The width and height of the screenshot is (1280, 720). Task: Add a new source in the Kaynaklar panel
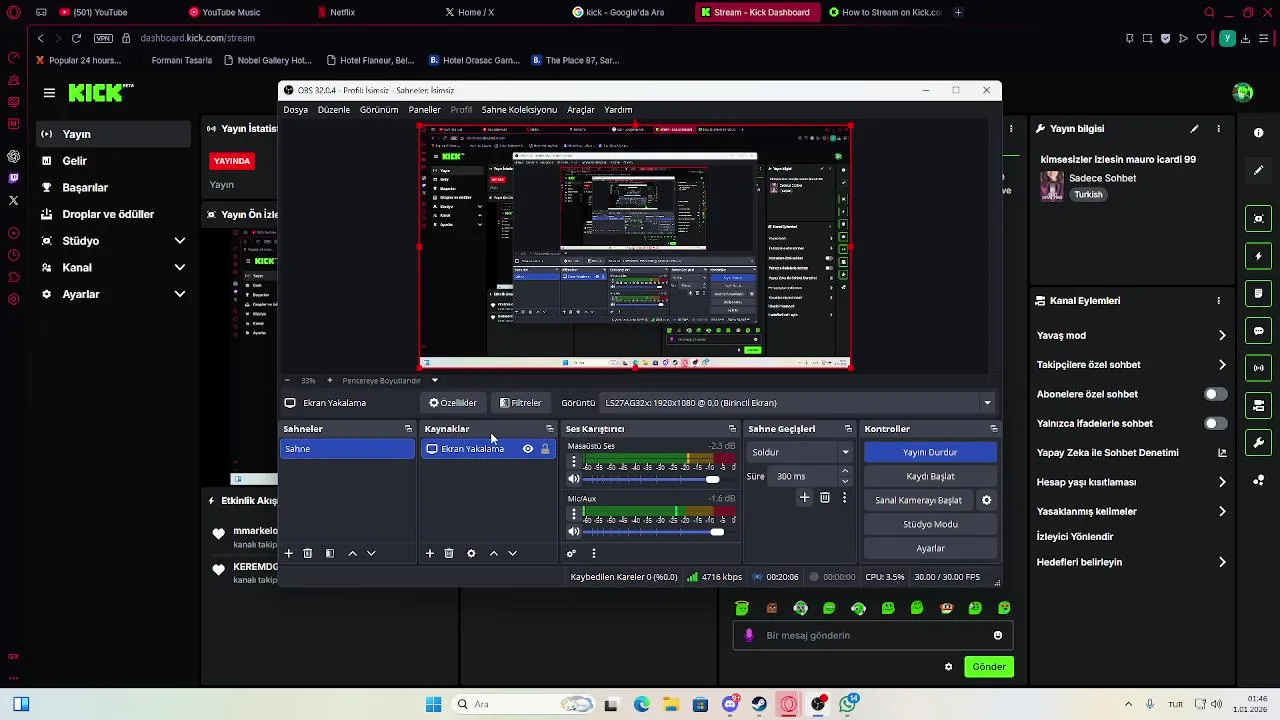pyautogui.click(x=430, y=553)
